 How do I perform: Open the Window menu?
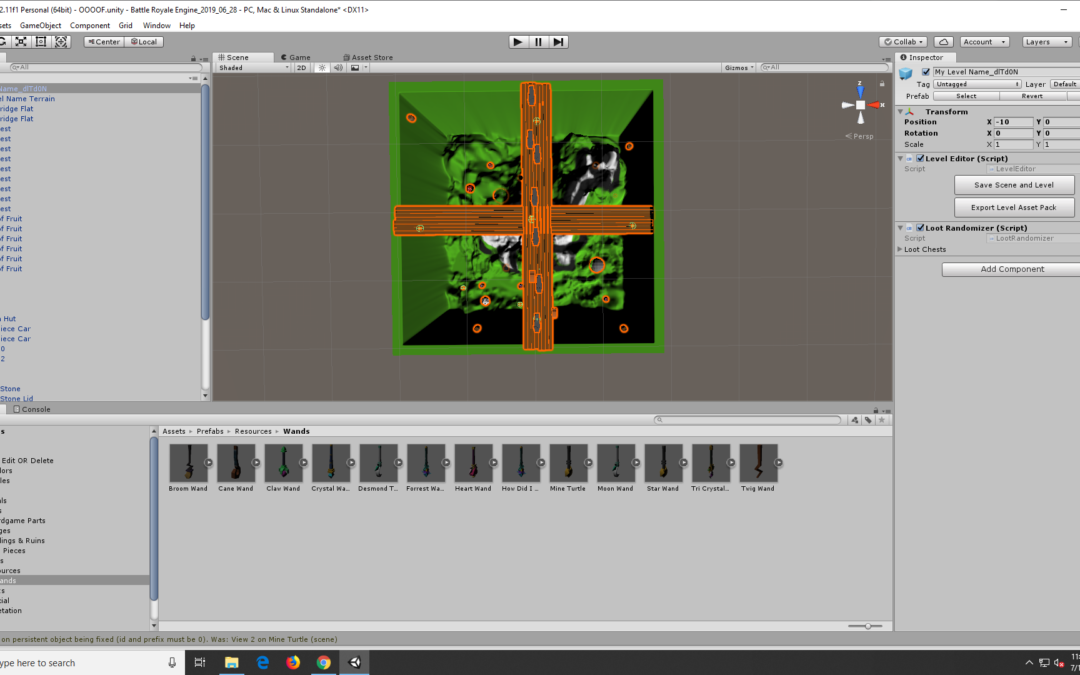[x=156, y=25]
